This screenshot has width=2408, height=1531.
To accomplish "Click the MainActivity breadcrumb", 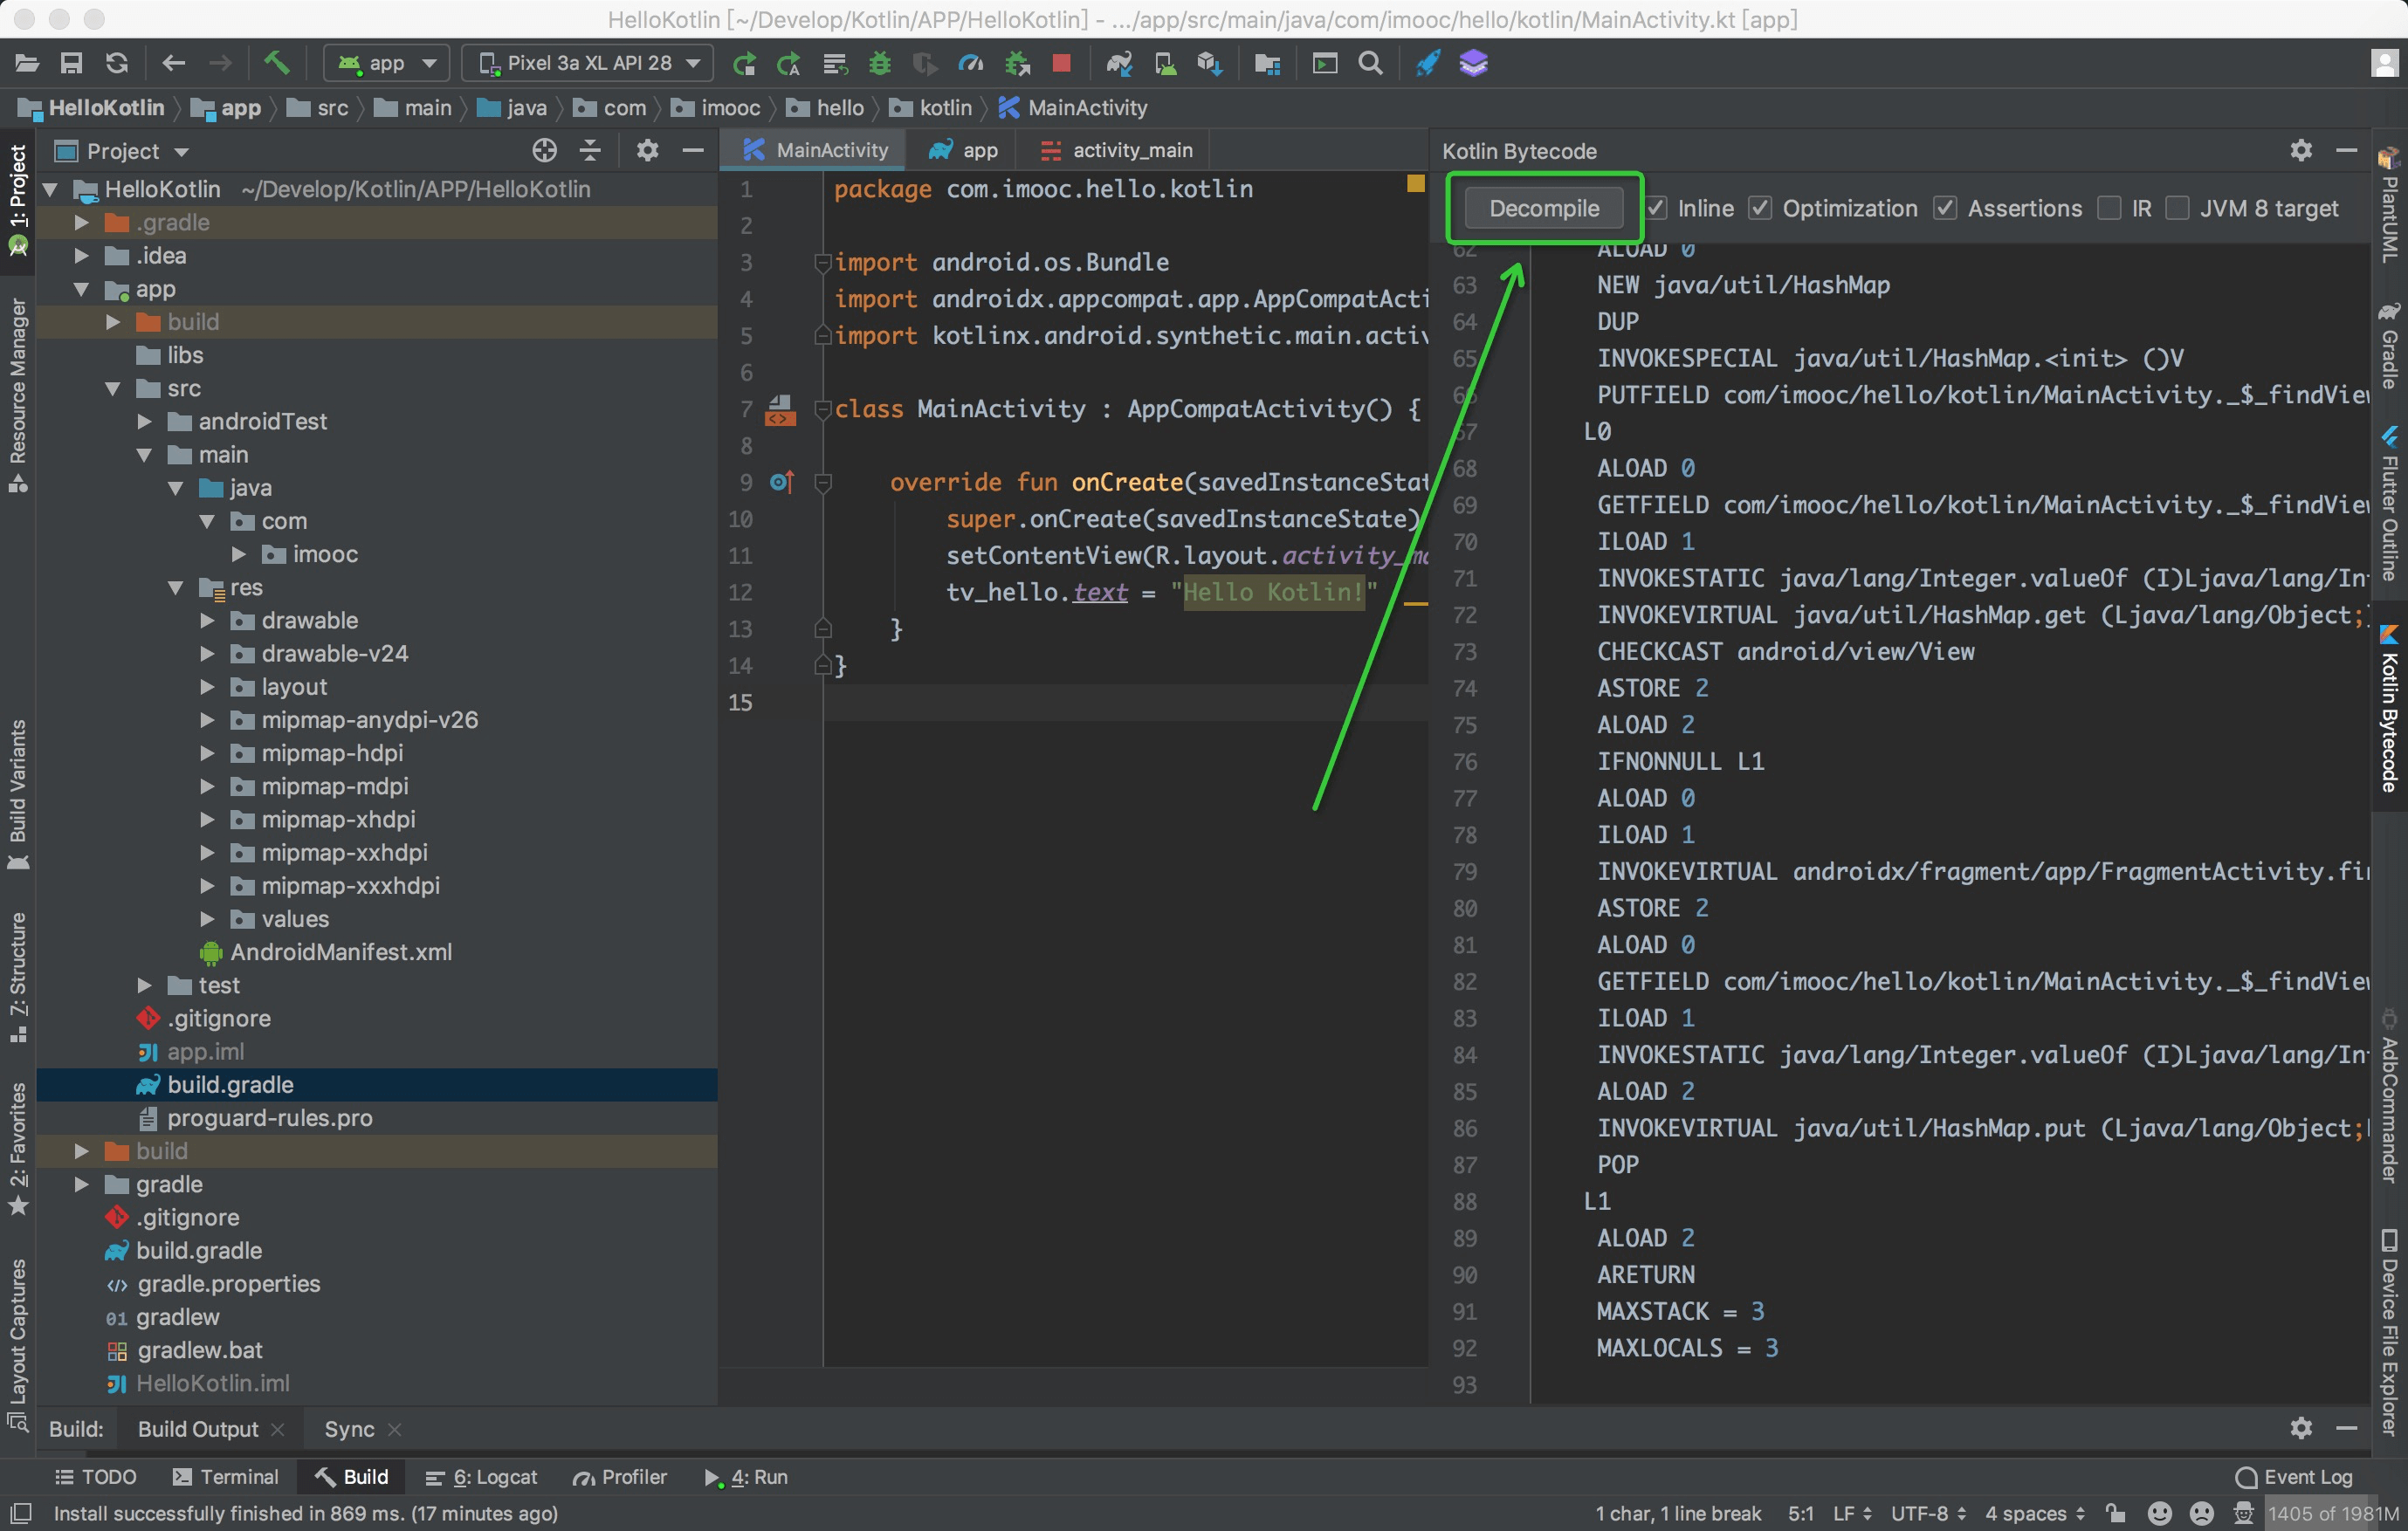I will (1072, 108).
